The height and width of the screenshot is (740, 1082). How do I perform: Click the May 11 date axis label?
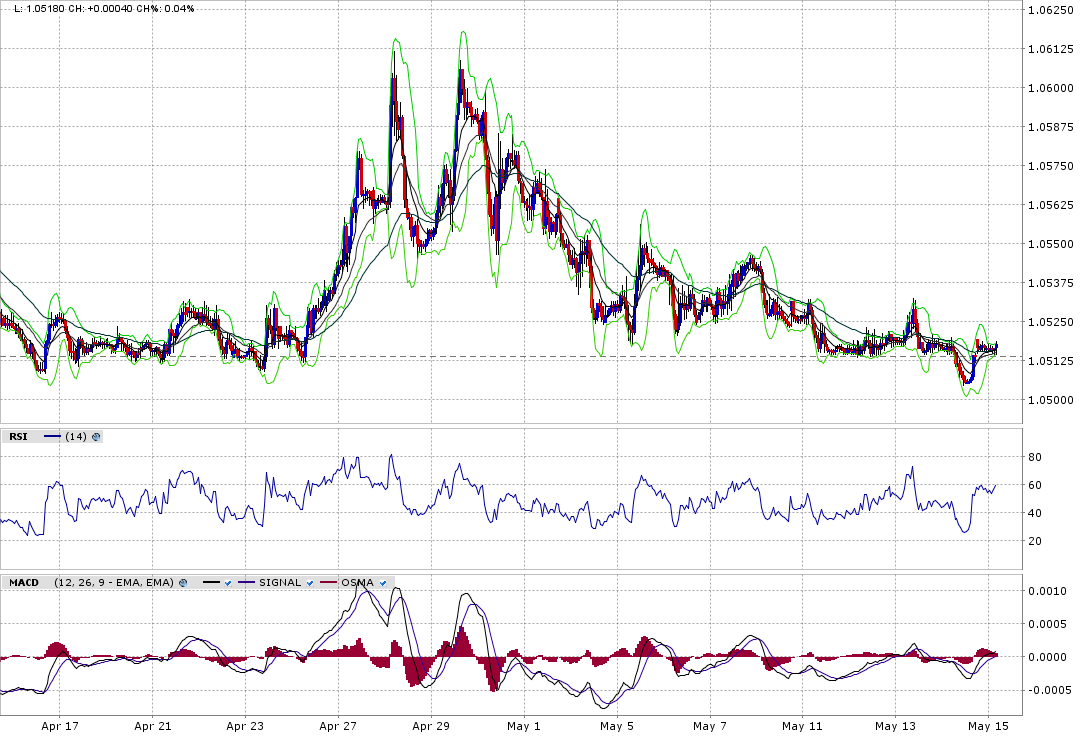coord(802,726)
